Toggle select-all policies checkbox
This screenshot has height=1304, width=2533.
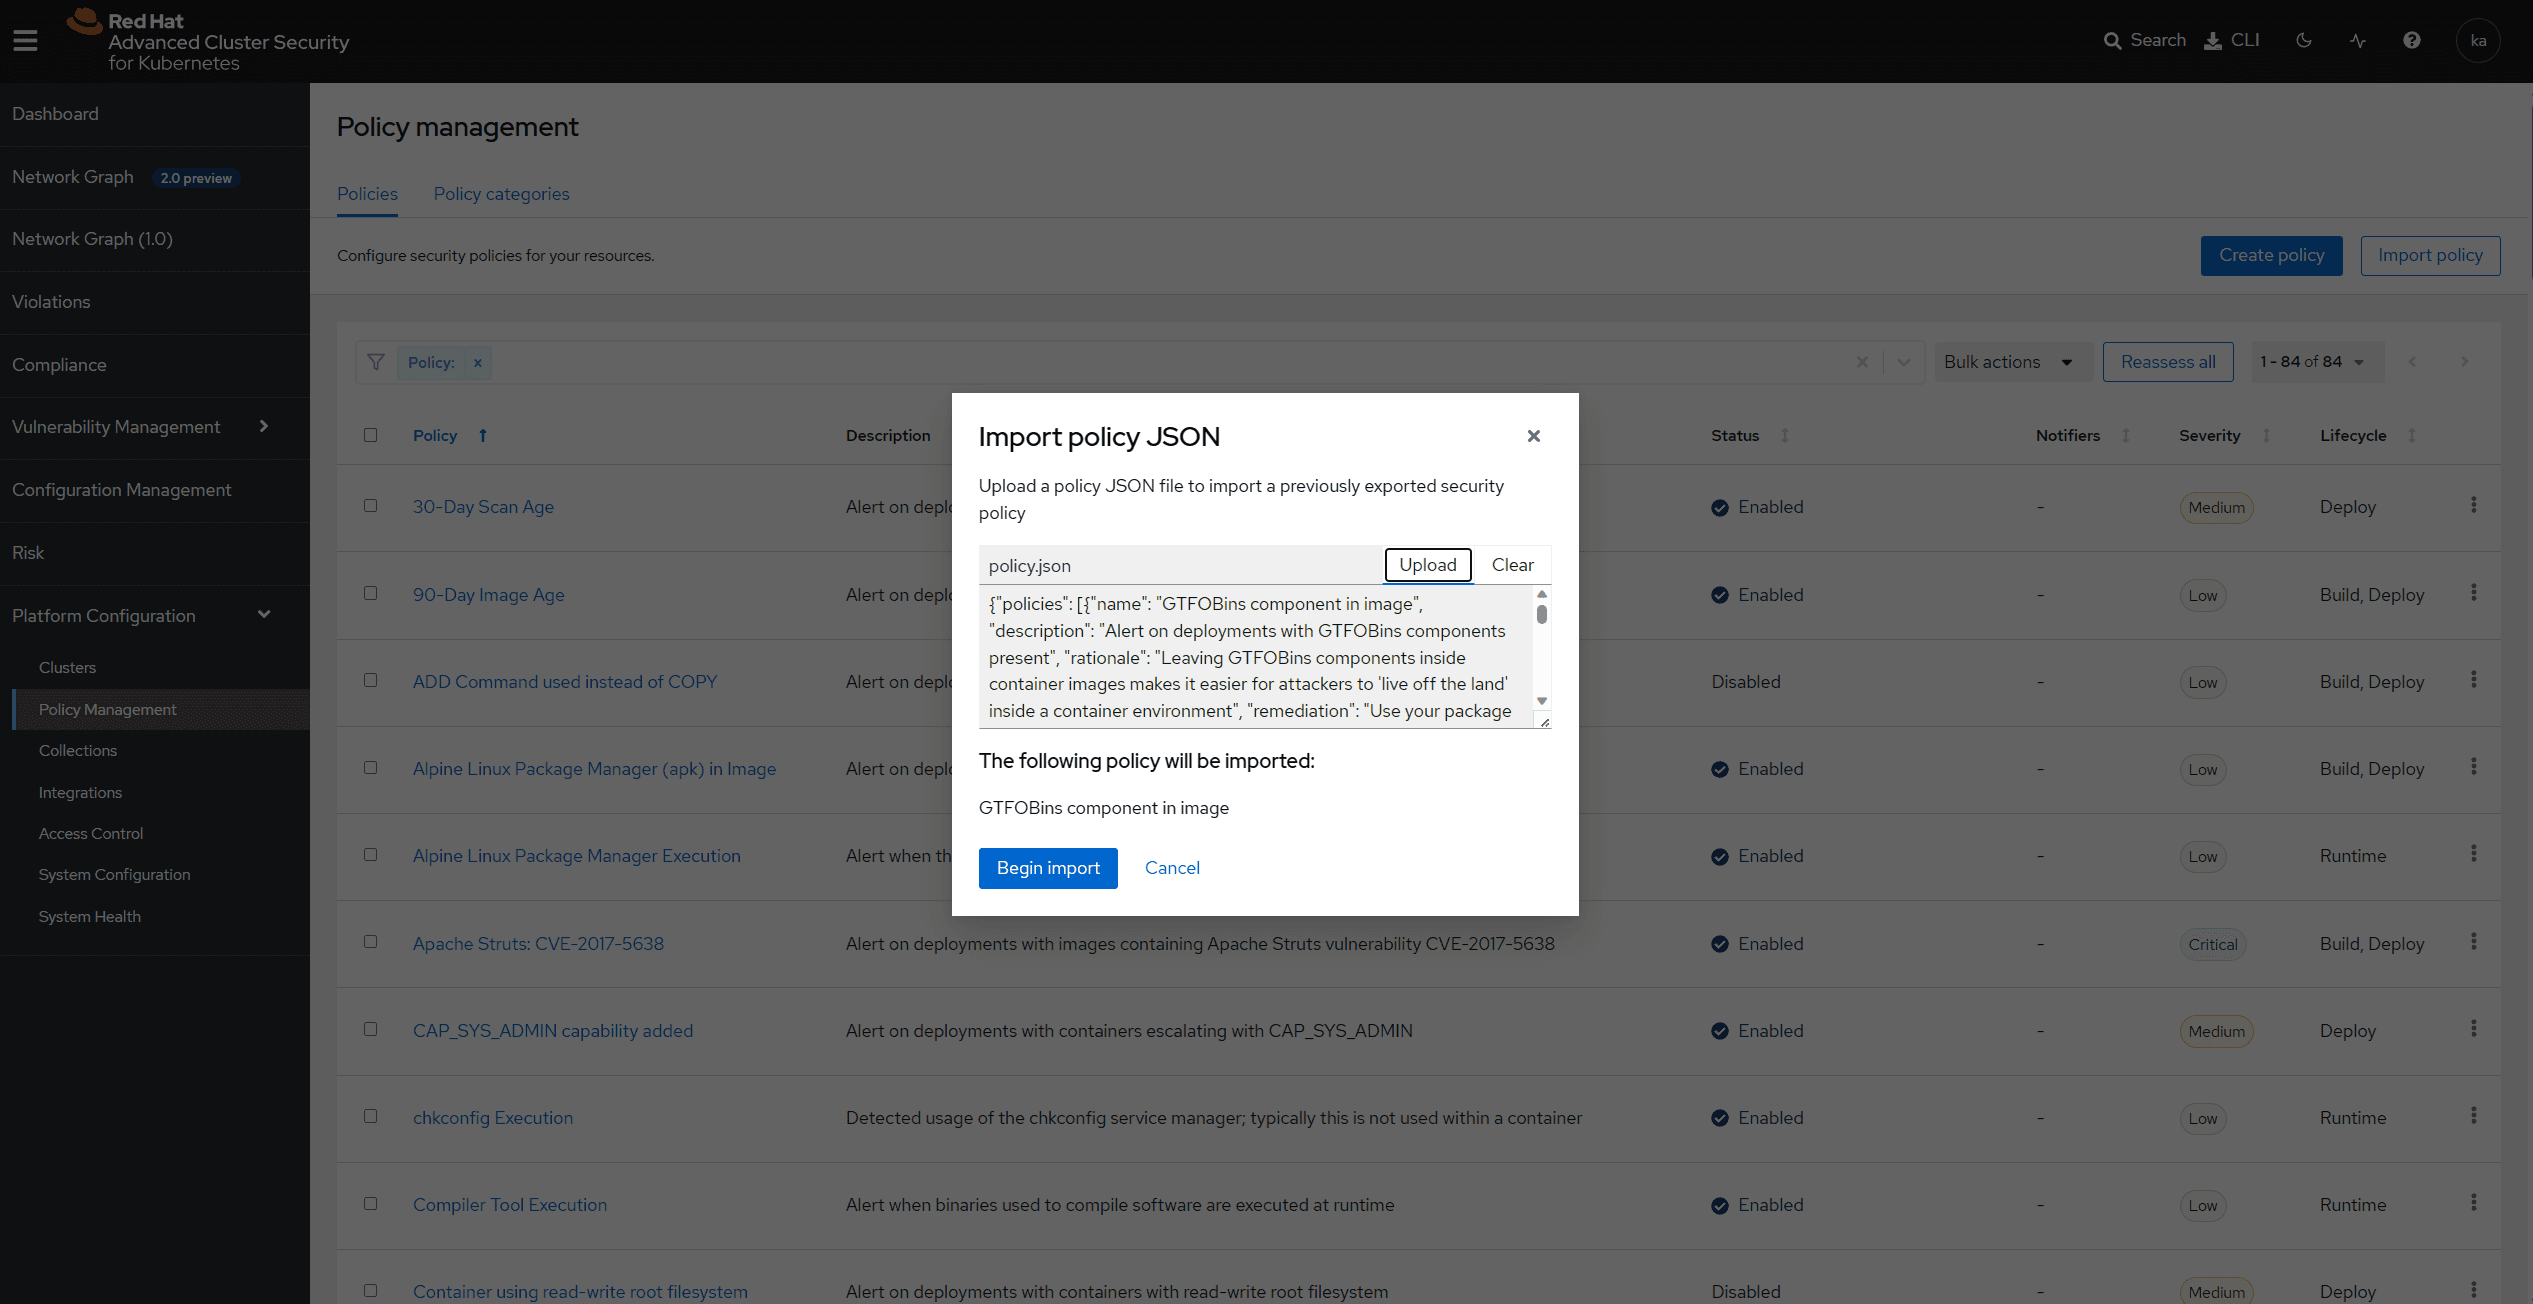371,435
